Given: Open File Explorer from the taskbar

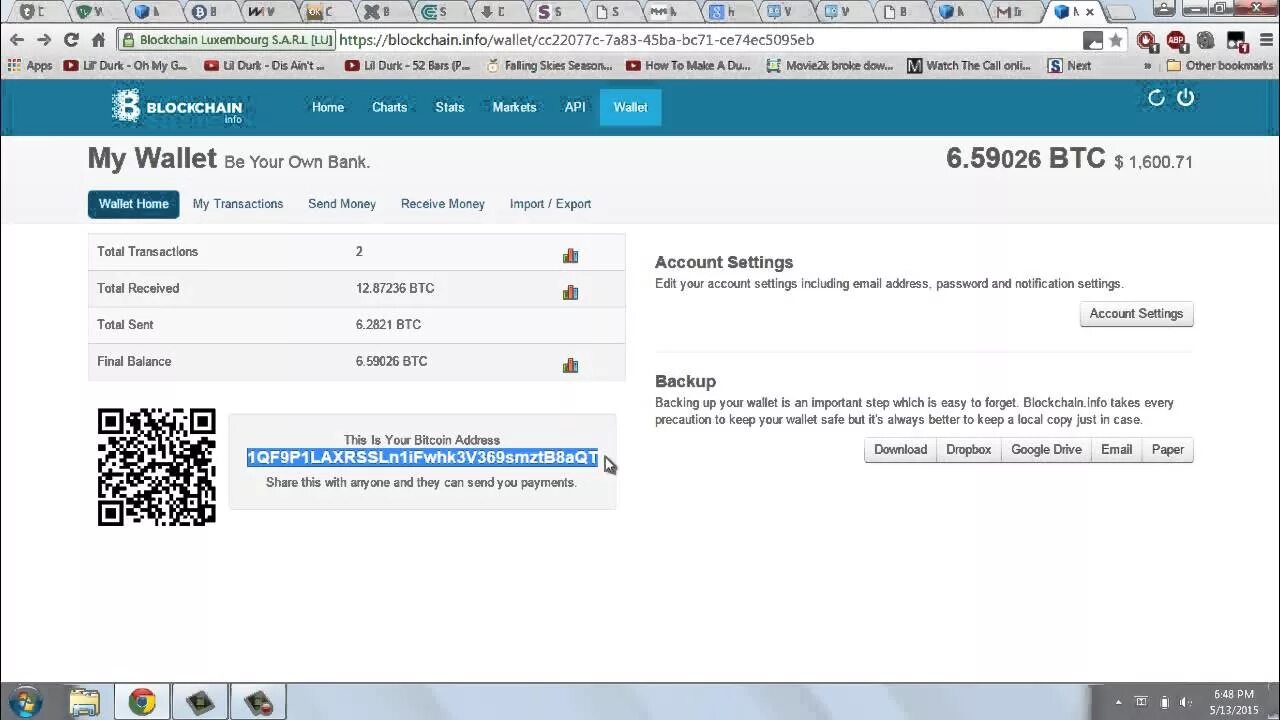Looking at the screenshot, I should coord(85,702).
